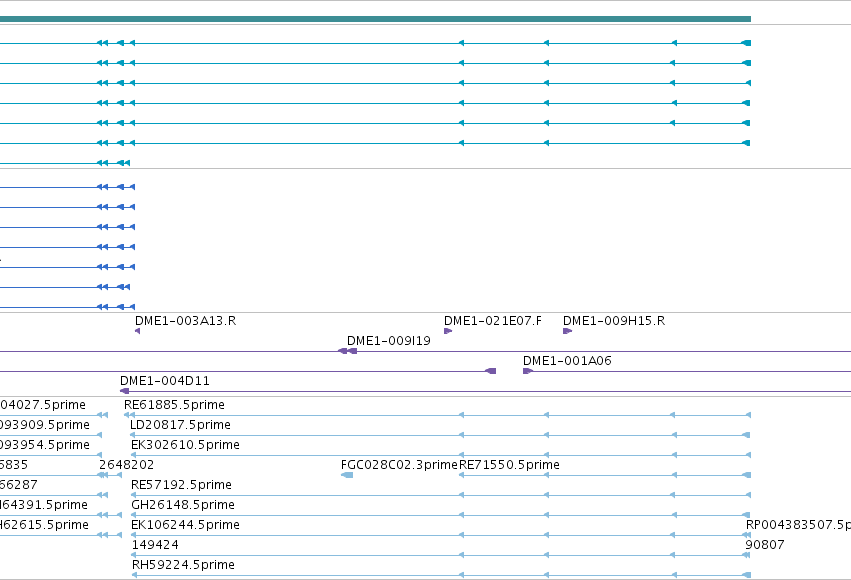The image size is (851, 580).
Task: Click the RE57192.5prime EST label
Action: [181, 485]
